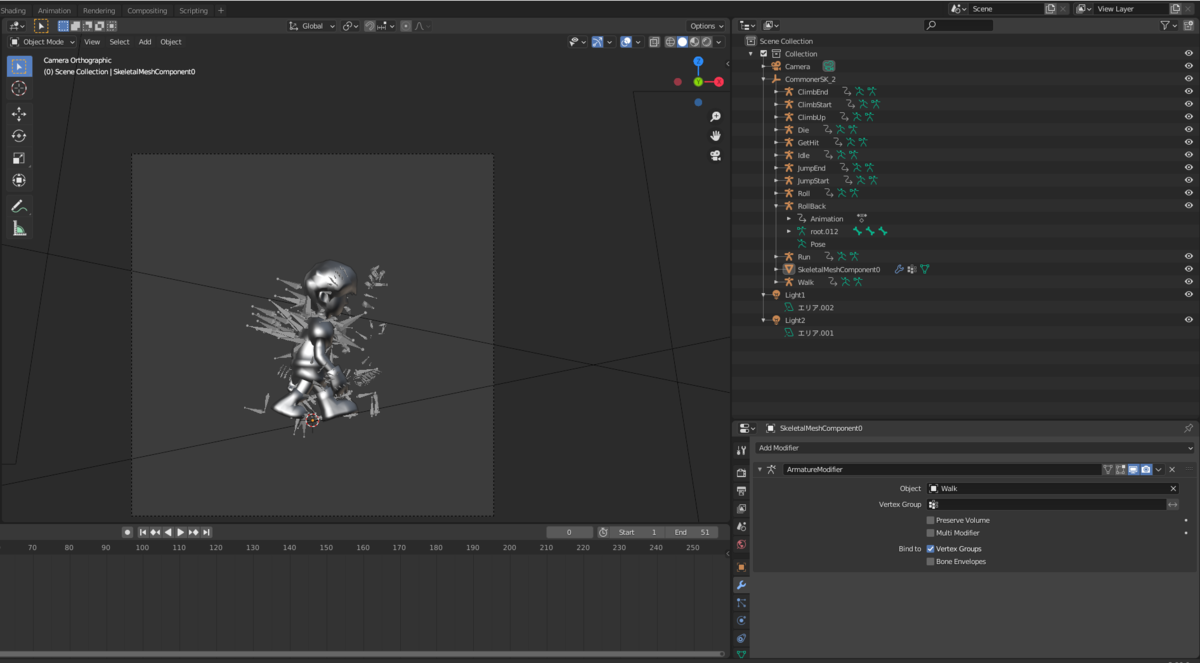Open the Options dropdown in viewport
The height and width of the screenshot is (663, 1200).
point(706,26)
